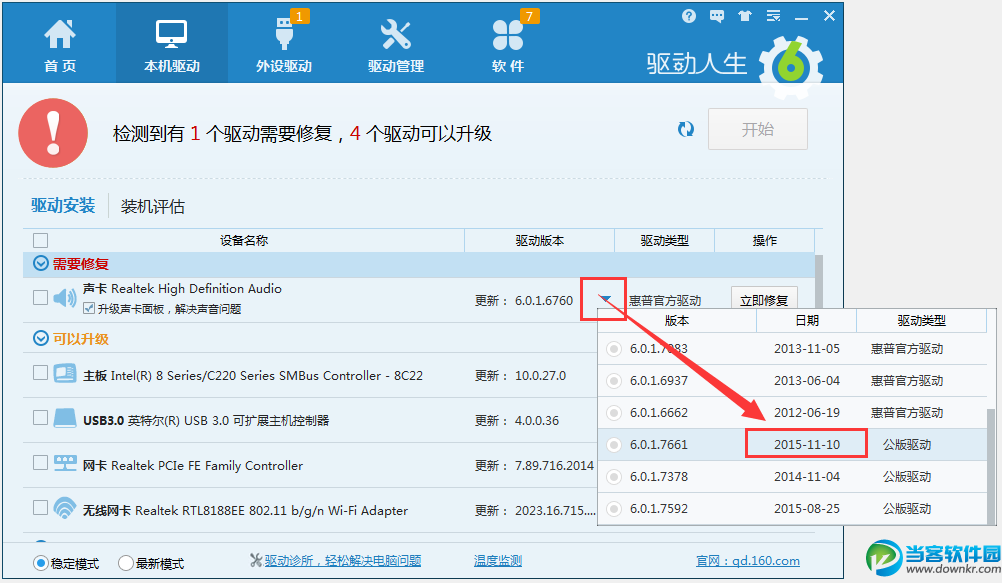Click the 驱动类型 column header in main table
The width and height of the screenshot is (1002, 583).
[665, 240]
